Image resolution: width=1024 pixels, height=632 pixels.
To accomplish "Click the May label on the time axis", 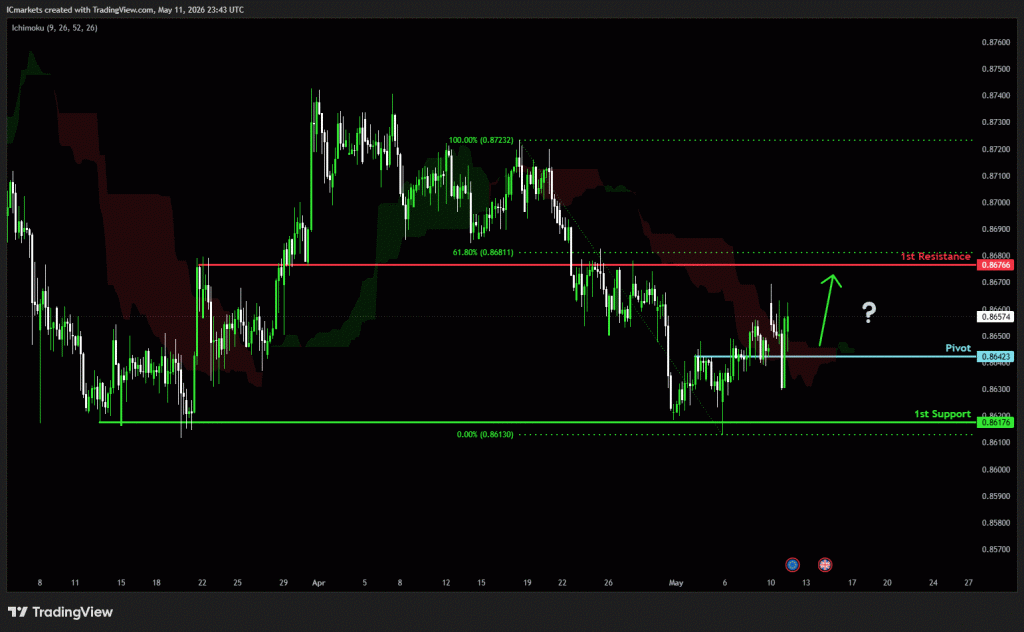I will point(675,582).
